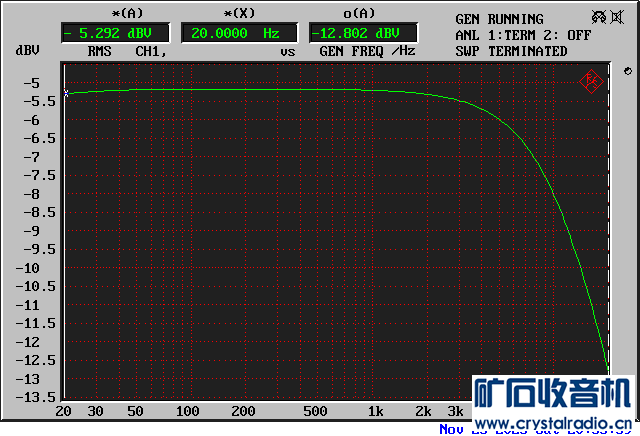
Task: Click the crossed-out speaker icon
Action: pyautogui.click(x=617, y=17)
